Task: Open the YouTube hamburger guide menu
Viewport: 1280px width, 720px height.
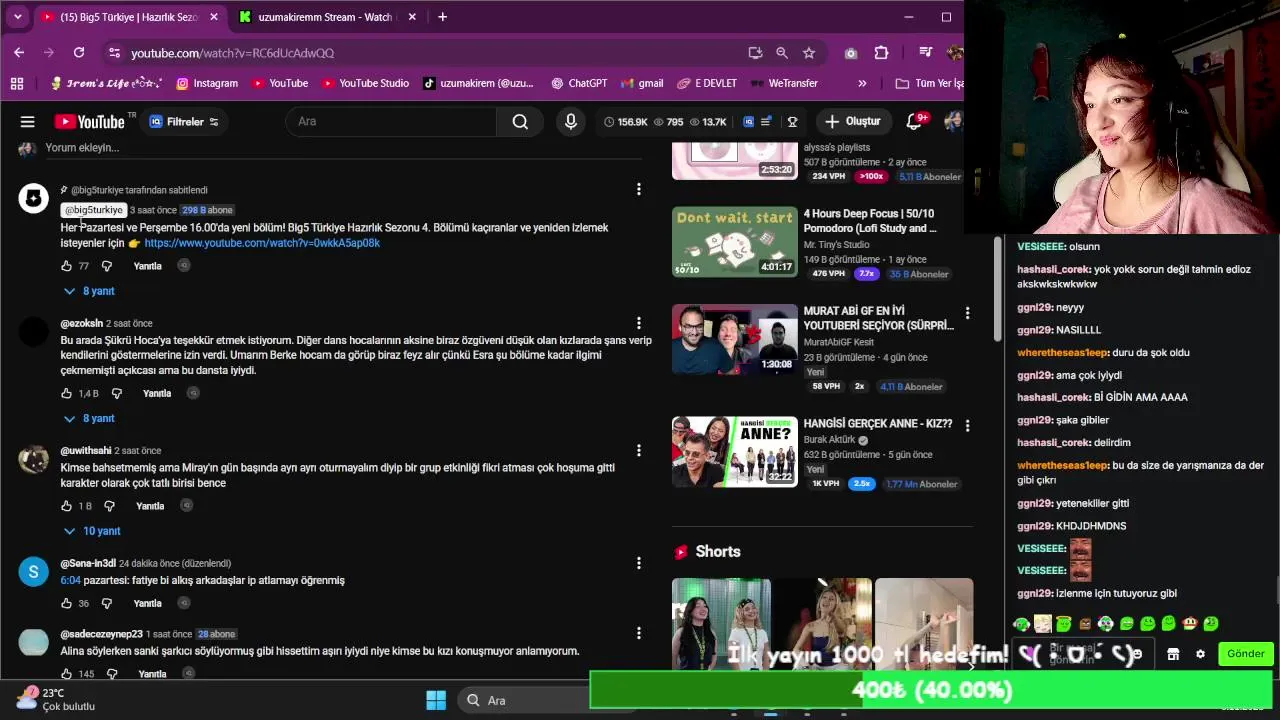Action: (28, 122)
